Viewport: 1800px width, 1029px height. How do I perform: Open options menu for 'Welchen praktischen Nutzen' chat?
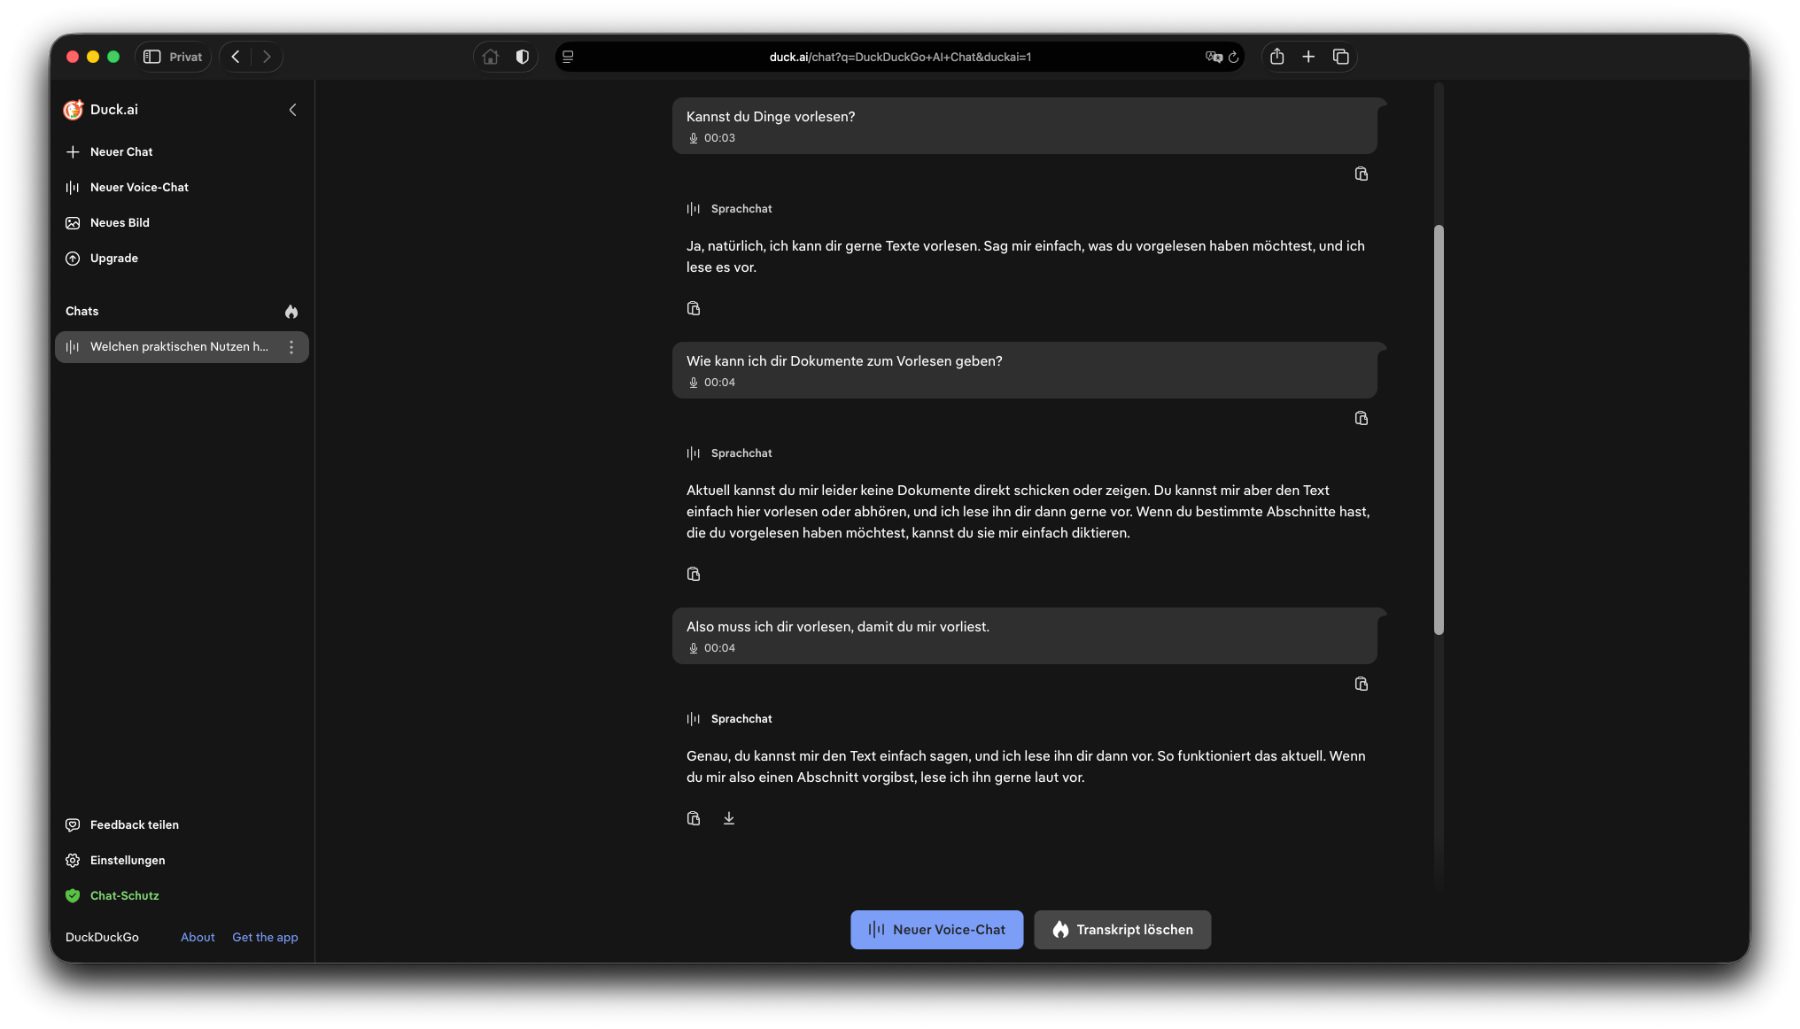click(x=291, y=347)
